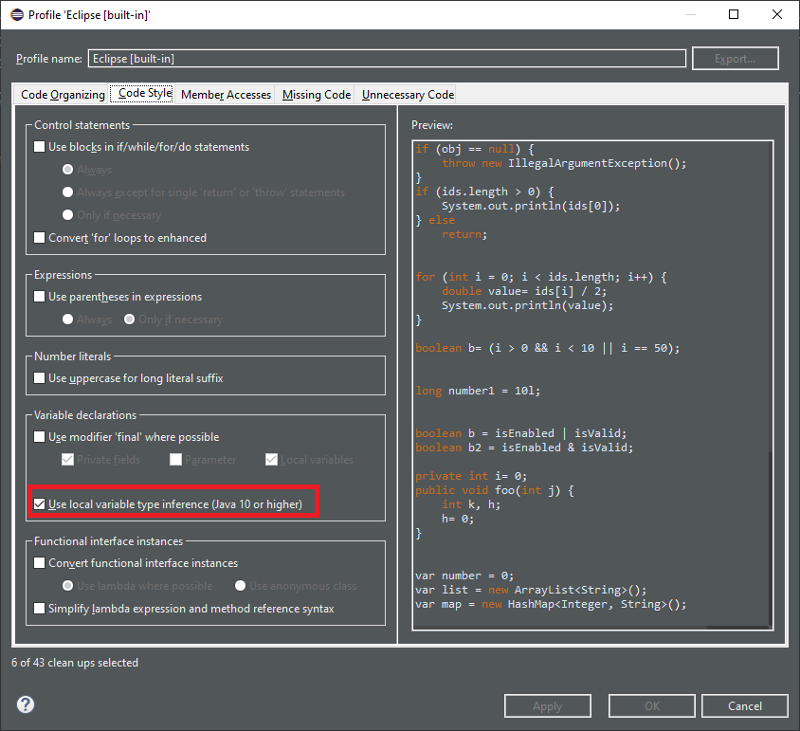
Task: Select 'Always' radio under Expressions
Action: 67,319
